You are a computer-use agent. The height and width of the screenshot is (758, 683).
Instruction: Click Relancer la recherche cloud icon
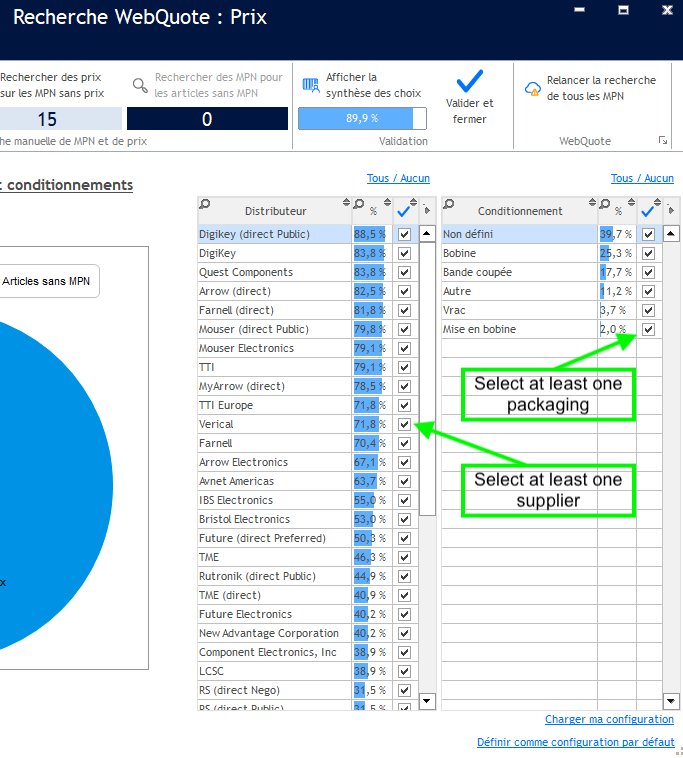(x=532, y=88)
